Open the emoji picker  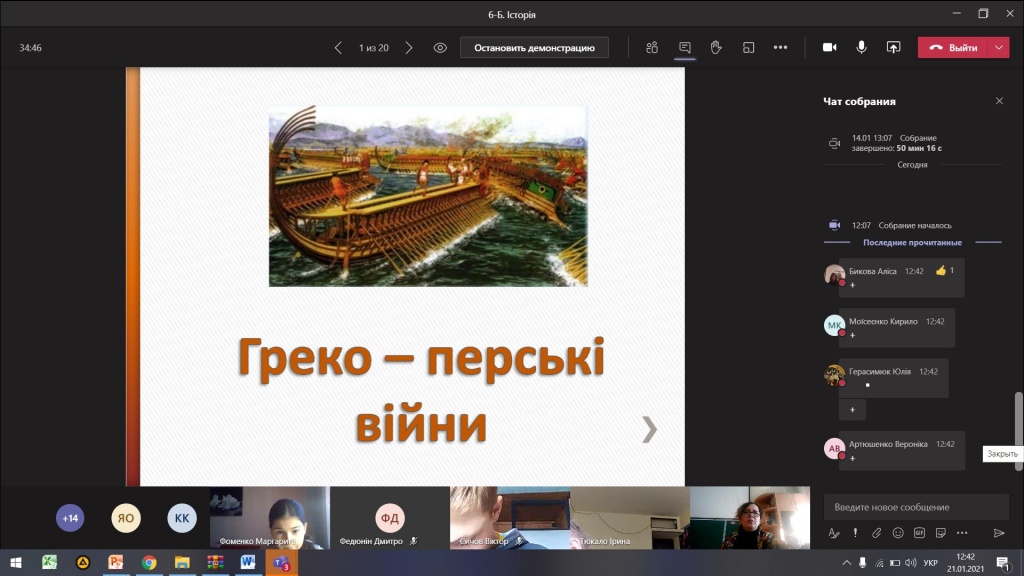pyautogui.click(x=898, y=533)
